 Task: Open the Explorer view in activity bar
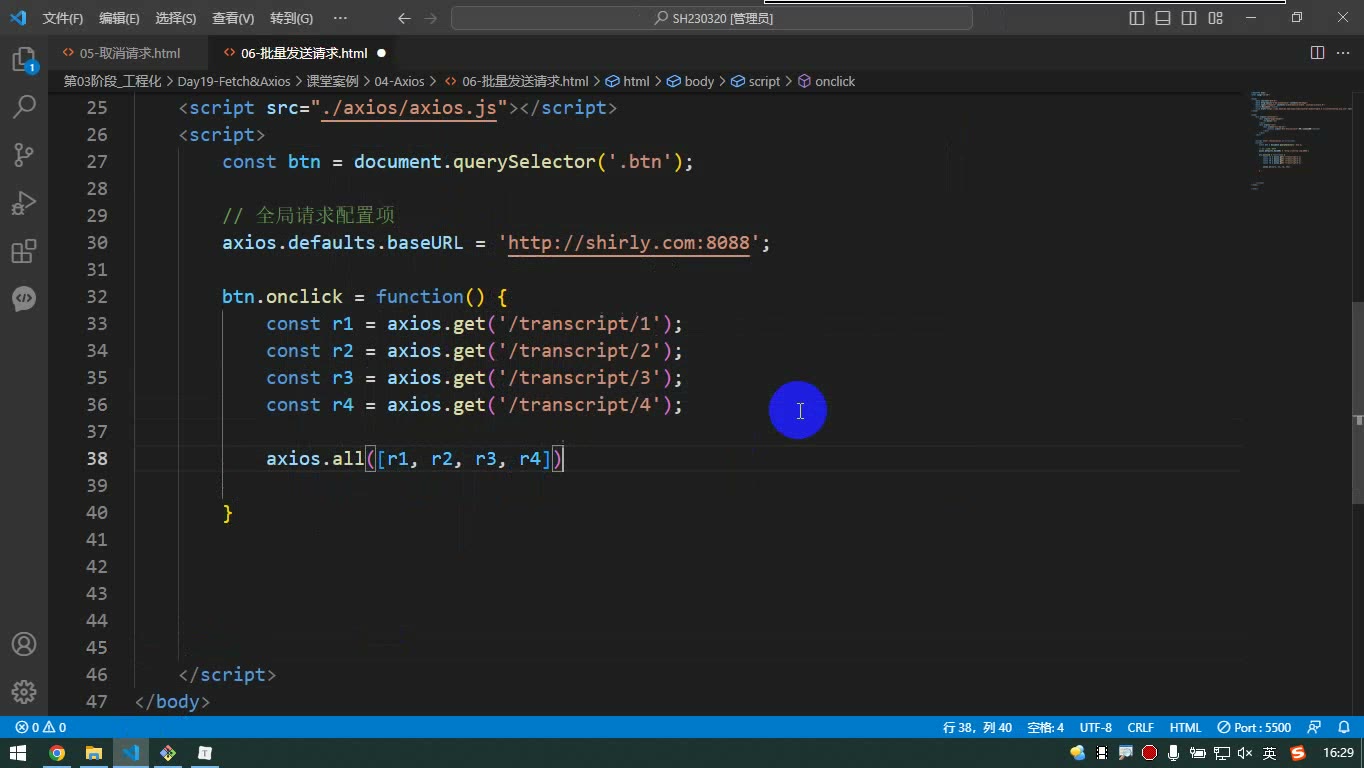click(24, 60)
